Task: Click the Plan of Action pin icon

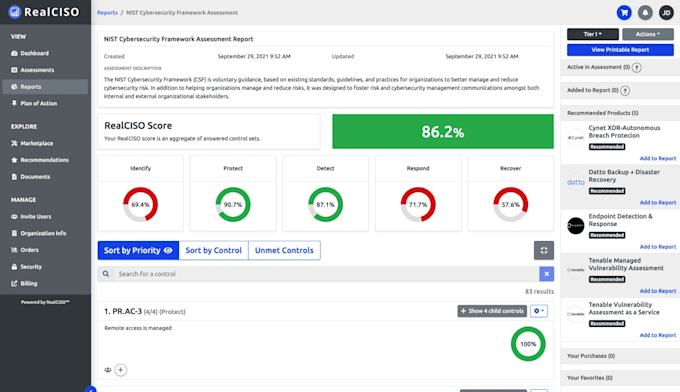Action: pyautogui.click(x=14, y=103)
